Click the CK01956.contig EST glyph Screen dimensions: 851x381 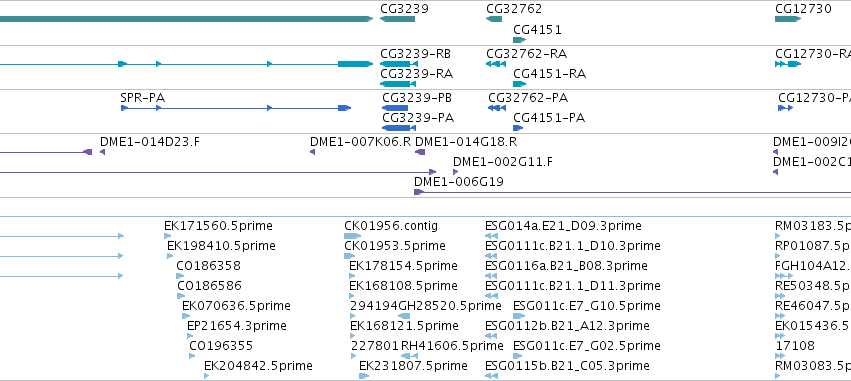click(x=352, y=236)
